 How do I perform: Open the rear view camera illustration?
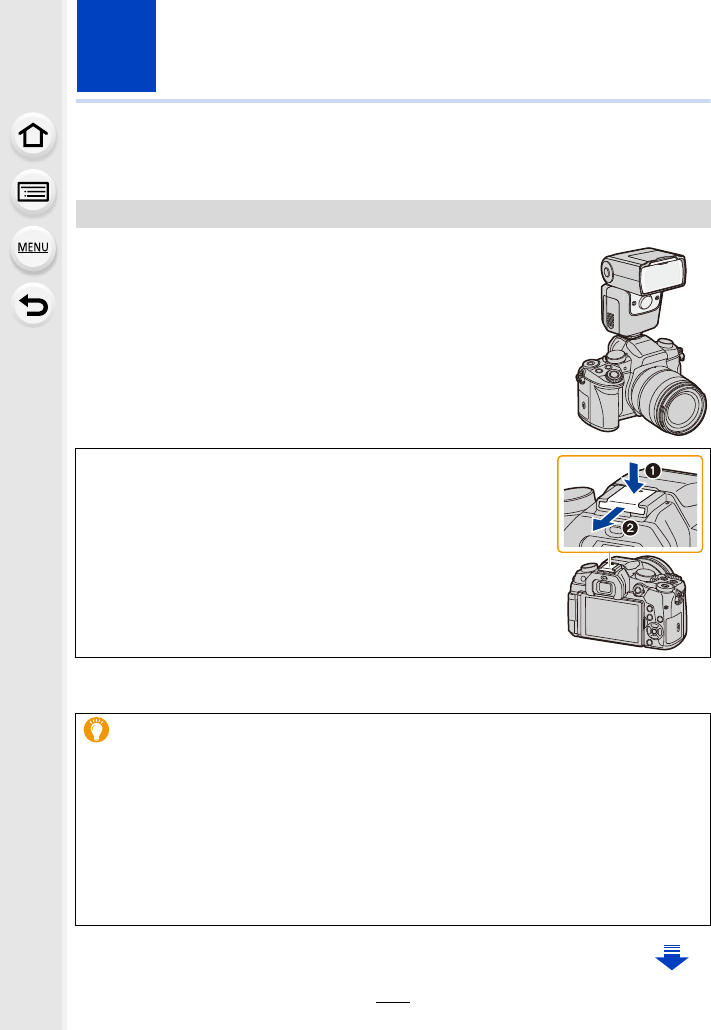click(628, 603)
